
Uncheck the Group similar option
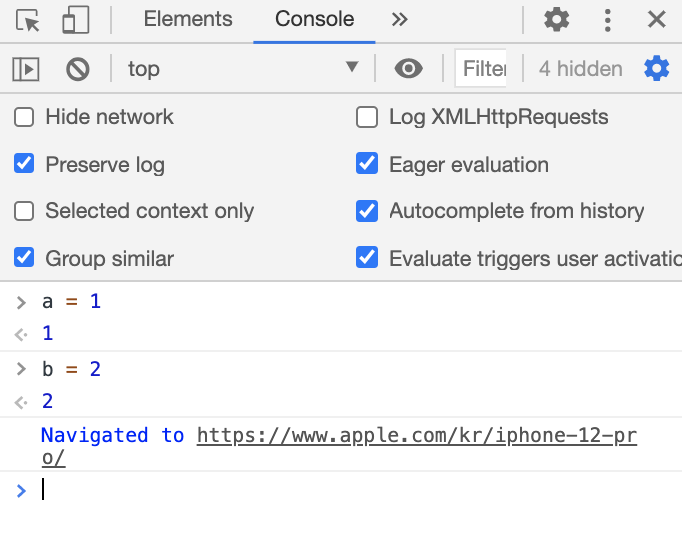click(24, 258)
